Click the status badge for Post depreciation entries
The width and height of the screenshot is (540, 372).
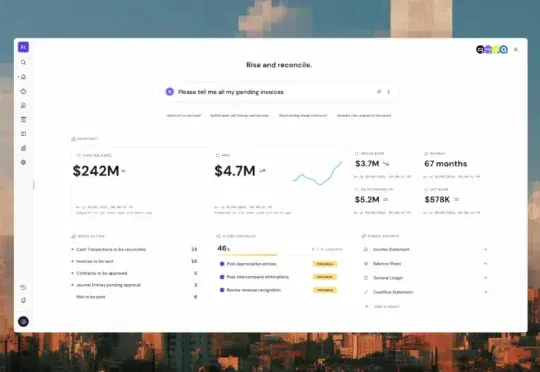pos(325,264)
